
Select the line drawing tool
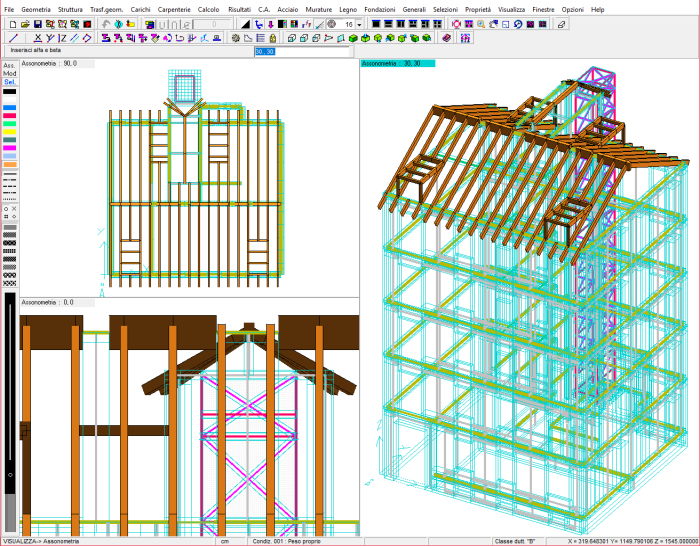(12, 38)
